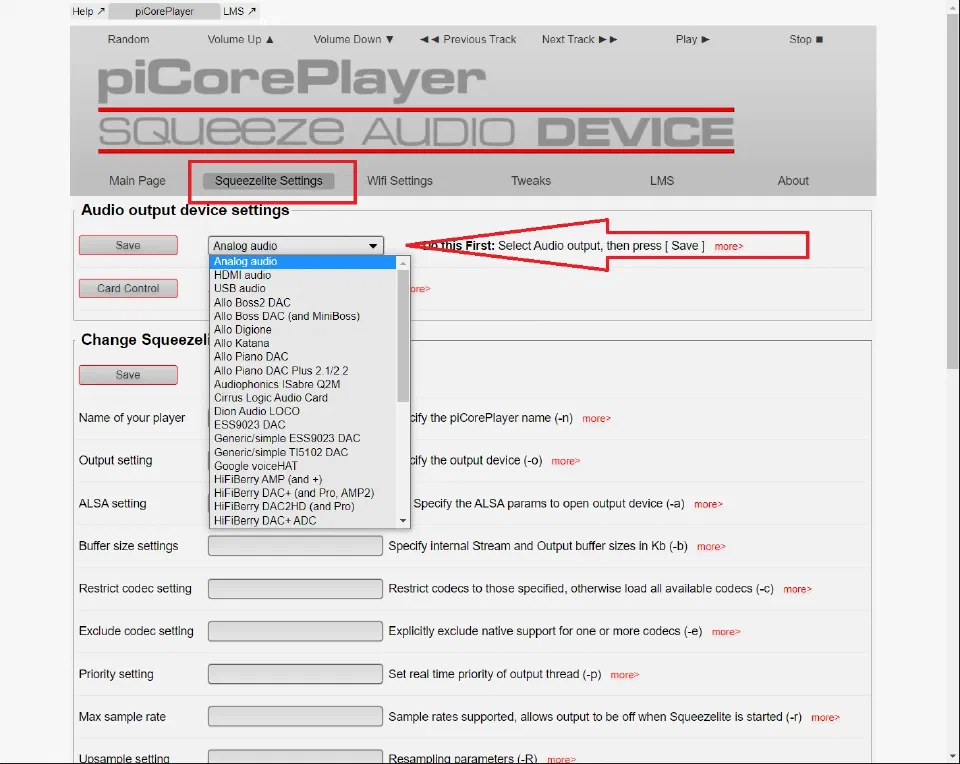Choose HiFiBerry DAC+ ADC
The width and height of the screenshot is (960, 764).
pyautogui.click(x=302, y=520)
